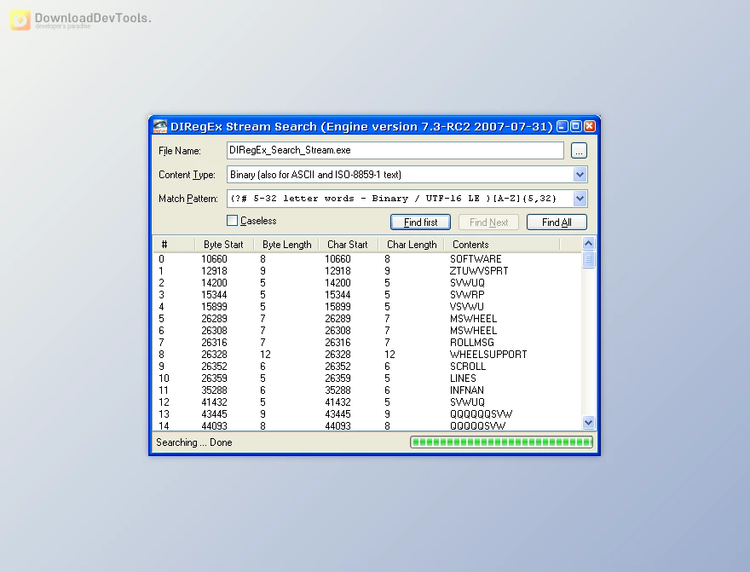Sort by the # column header
This screenshot has width=750, height=572.
point(174,244)
